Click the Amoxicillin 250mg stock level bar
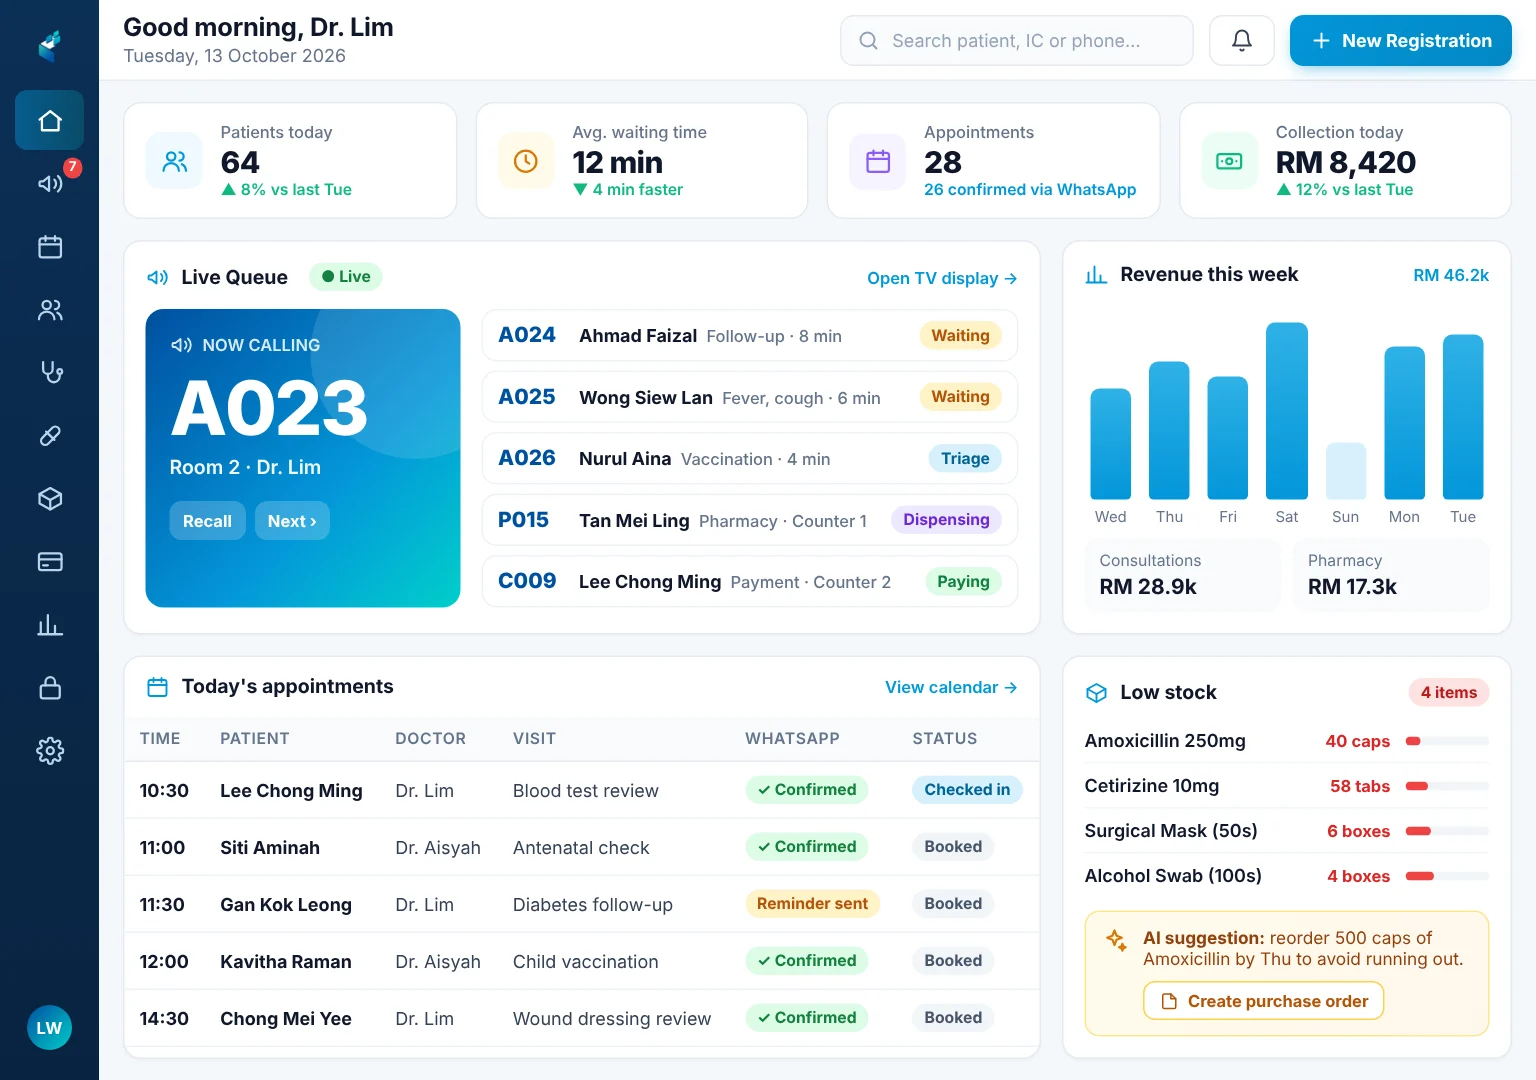 [1447, 741]
